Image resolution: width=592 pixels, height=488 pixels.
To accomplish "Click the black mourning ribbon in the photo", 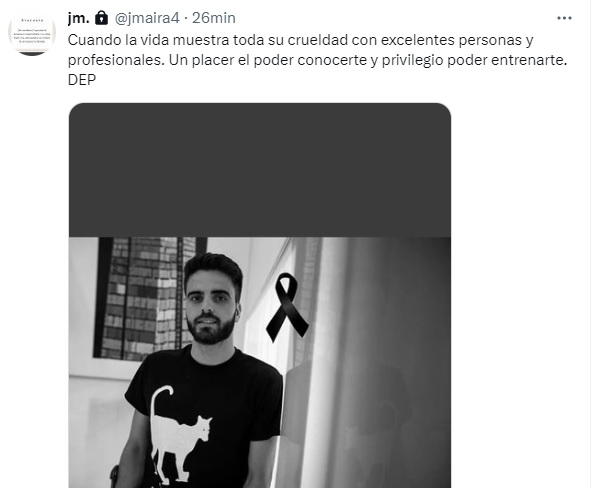I will [x=287, y=307].
